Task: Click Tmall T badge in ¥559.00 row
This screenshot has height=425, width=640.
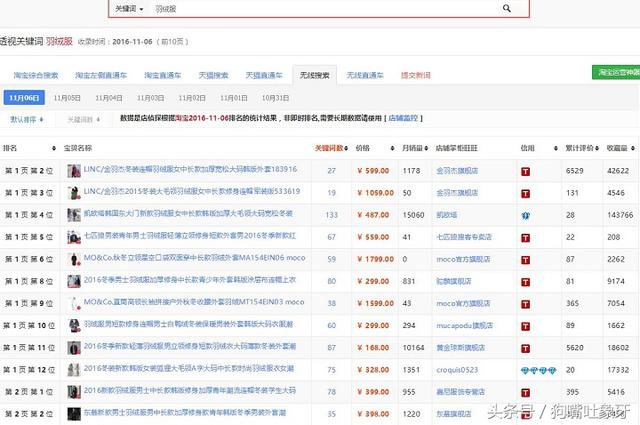Action: tap(525, 238)
